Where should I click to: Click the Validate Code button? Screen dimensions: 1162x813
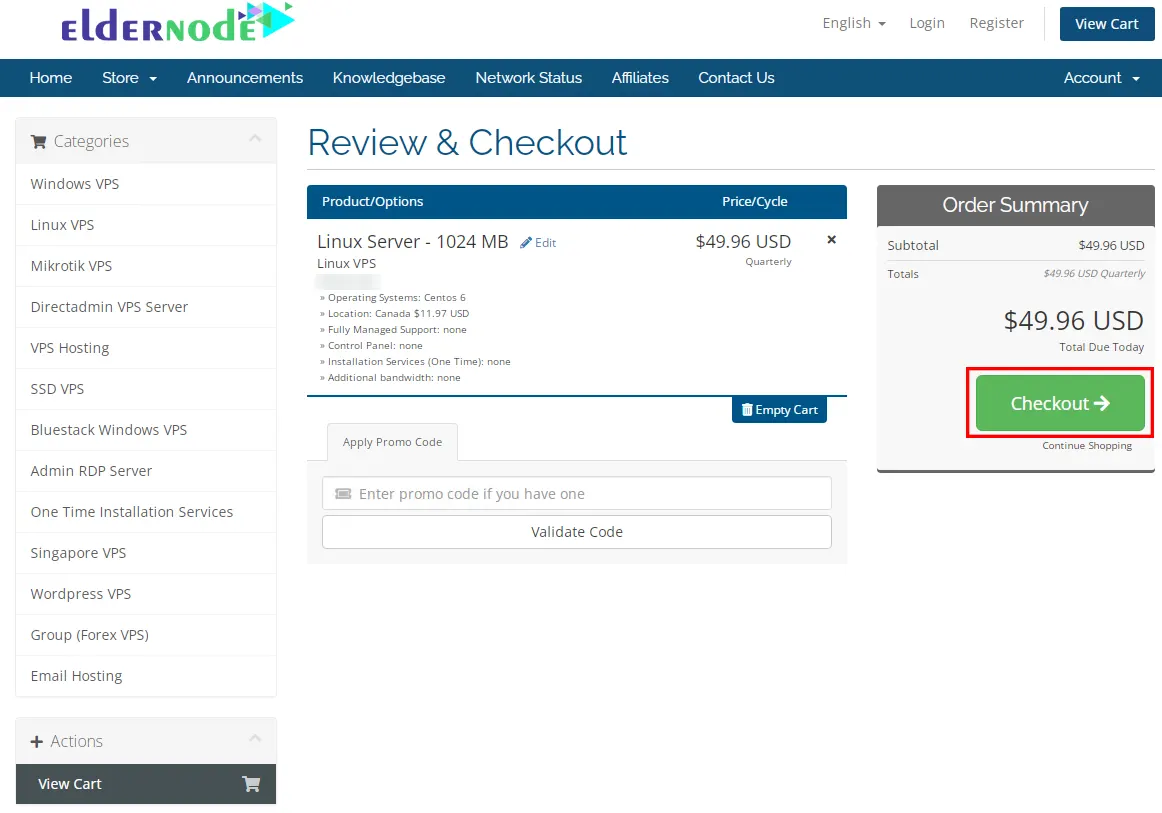pos(576,531)
